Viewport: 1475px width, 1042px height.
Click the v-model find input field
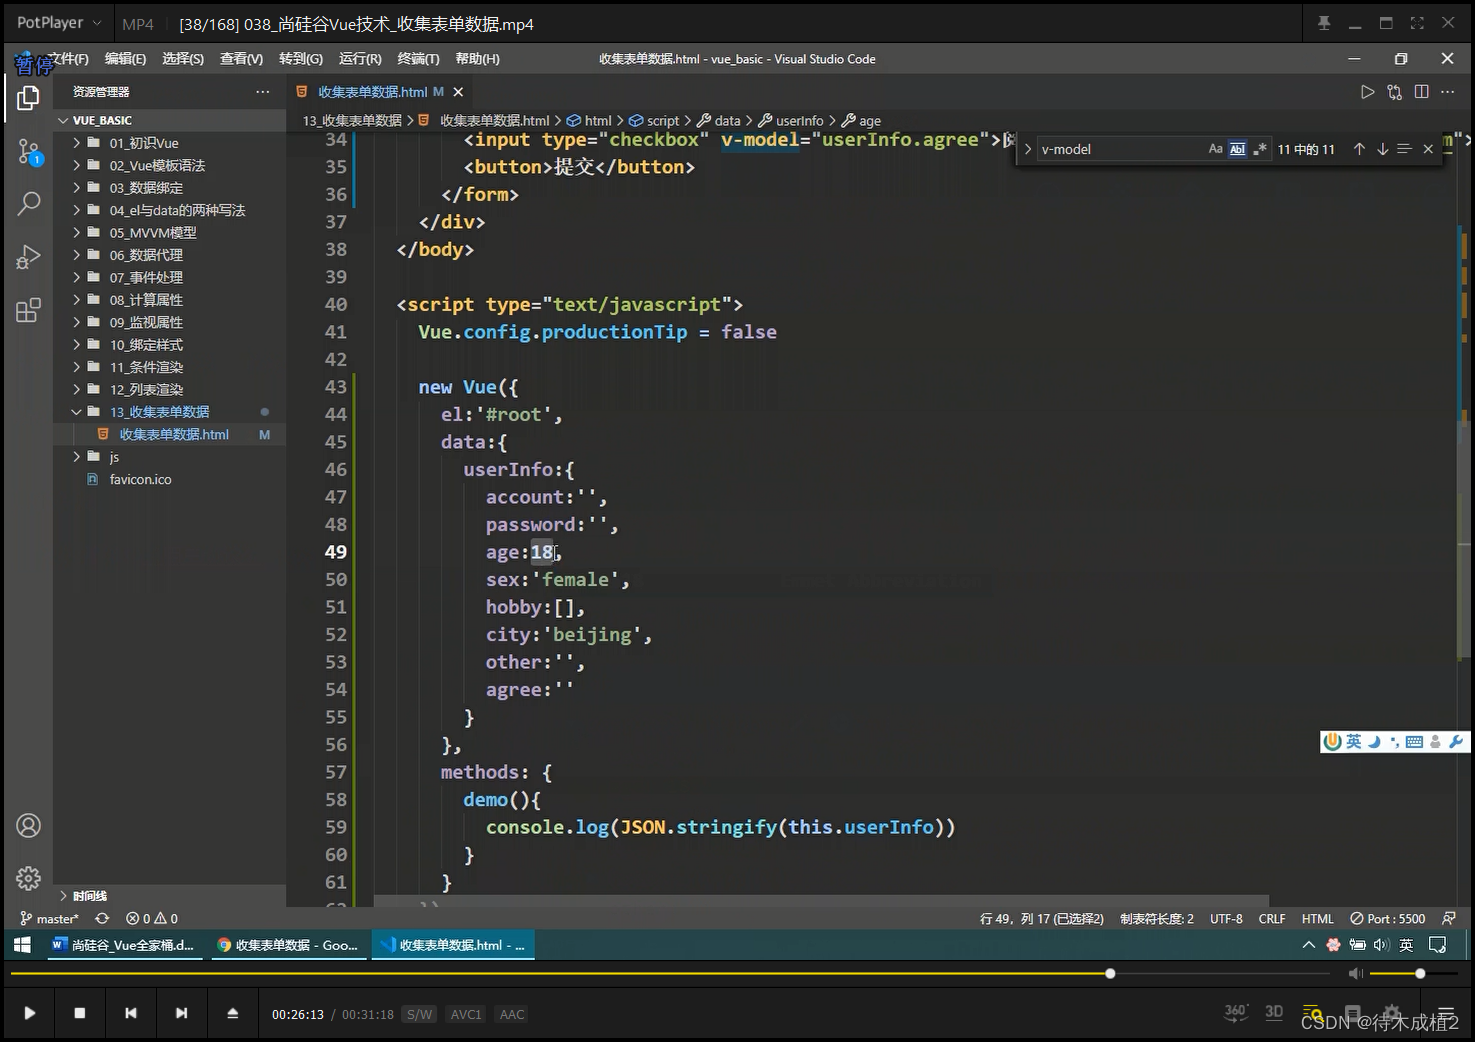(1120, 149)
